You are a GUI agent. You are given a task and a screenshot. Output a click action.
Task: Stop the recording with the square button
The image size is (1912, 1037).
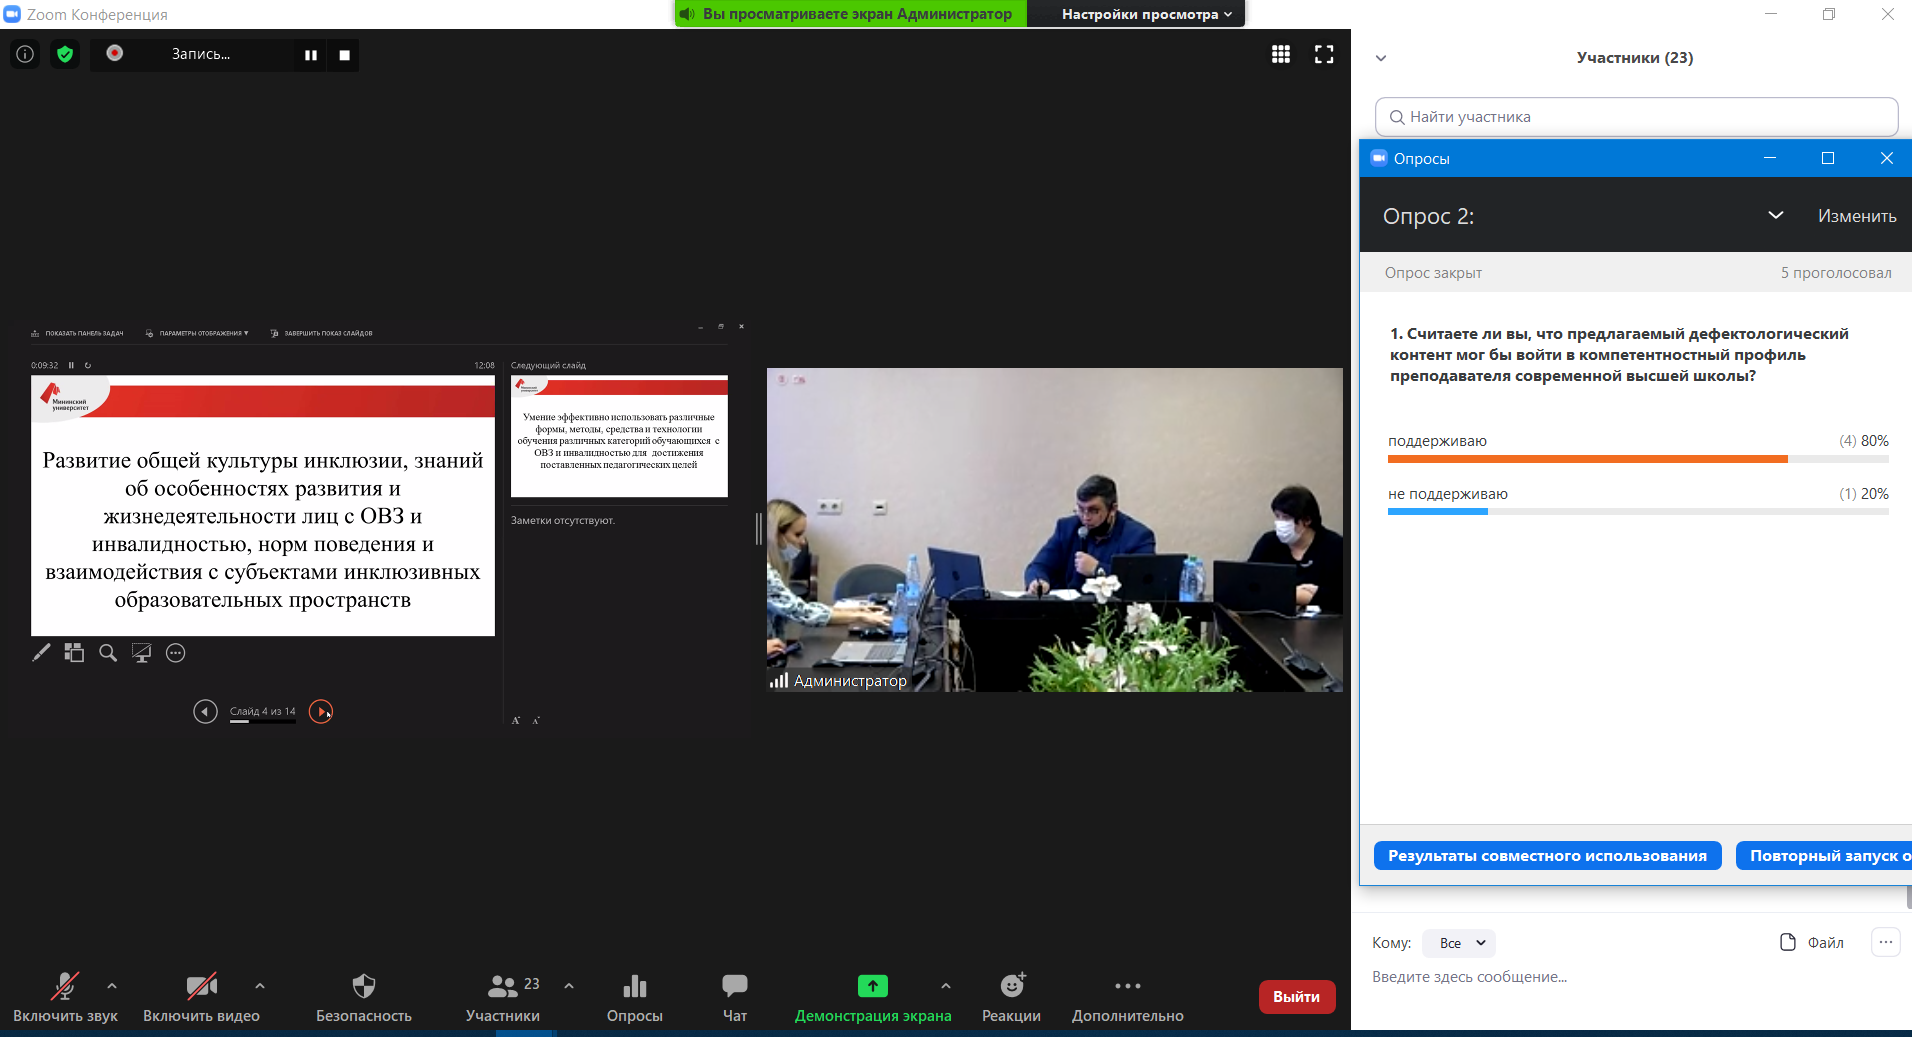(x=344, y=55)
